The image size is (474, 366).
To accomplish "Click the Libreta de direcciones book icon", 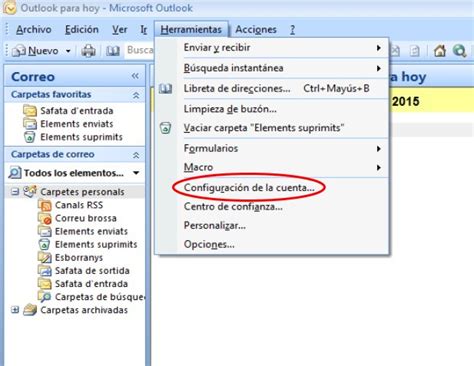I will click(165, 89).
